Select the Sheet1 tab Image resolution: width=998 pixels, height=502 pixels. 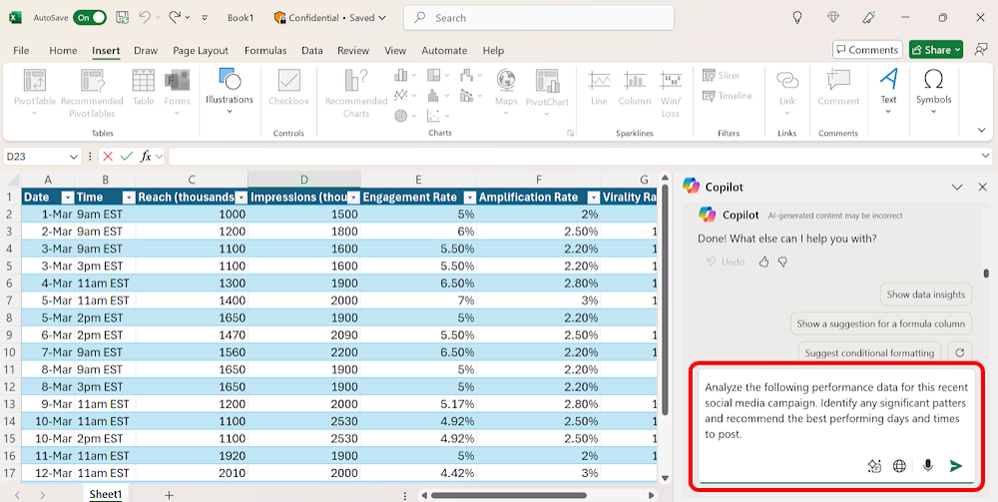point(105,494)
